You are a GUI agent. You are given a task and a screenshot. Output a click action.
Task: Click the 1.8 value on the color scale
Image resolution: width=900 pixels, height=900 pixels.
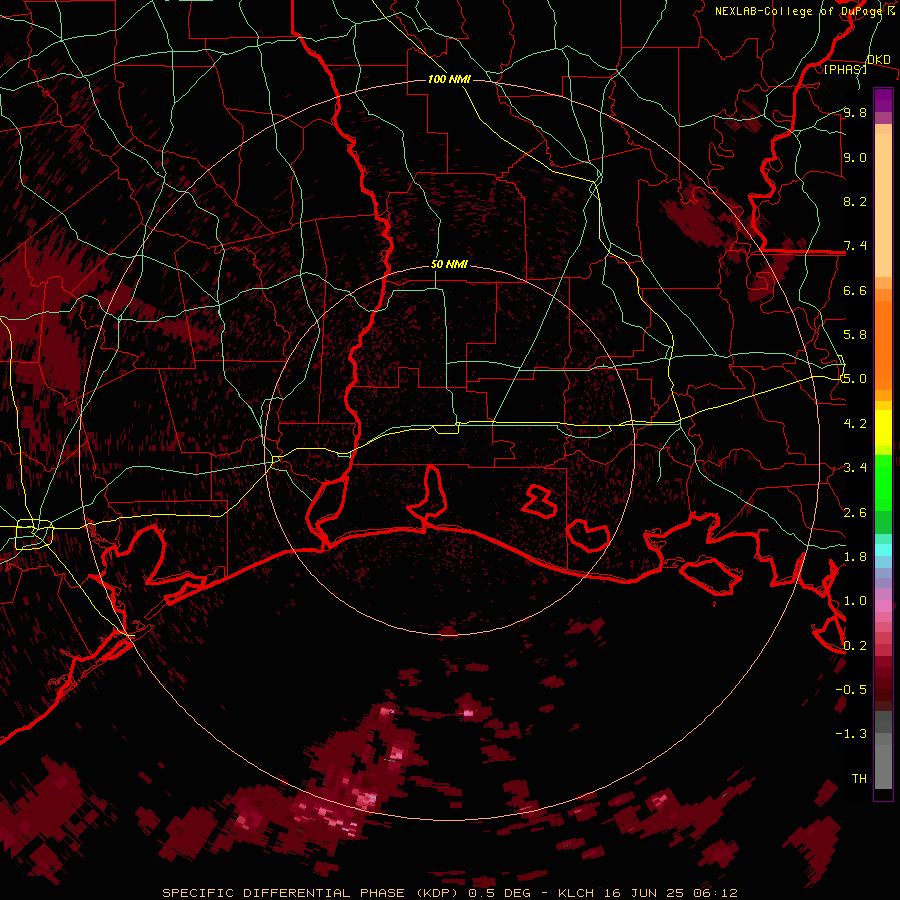[x=855, y=557]
